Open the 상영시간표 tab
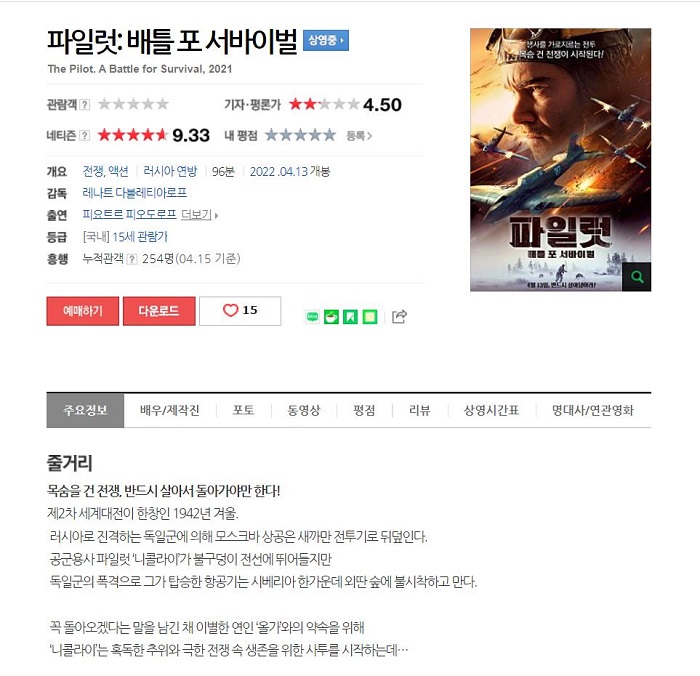This screenshot has width=700, height=676. [492, 410]
